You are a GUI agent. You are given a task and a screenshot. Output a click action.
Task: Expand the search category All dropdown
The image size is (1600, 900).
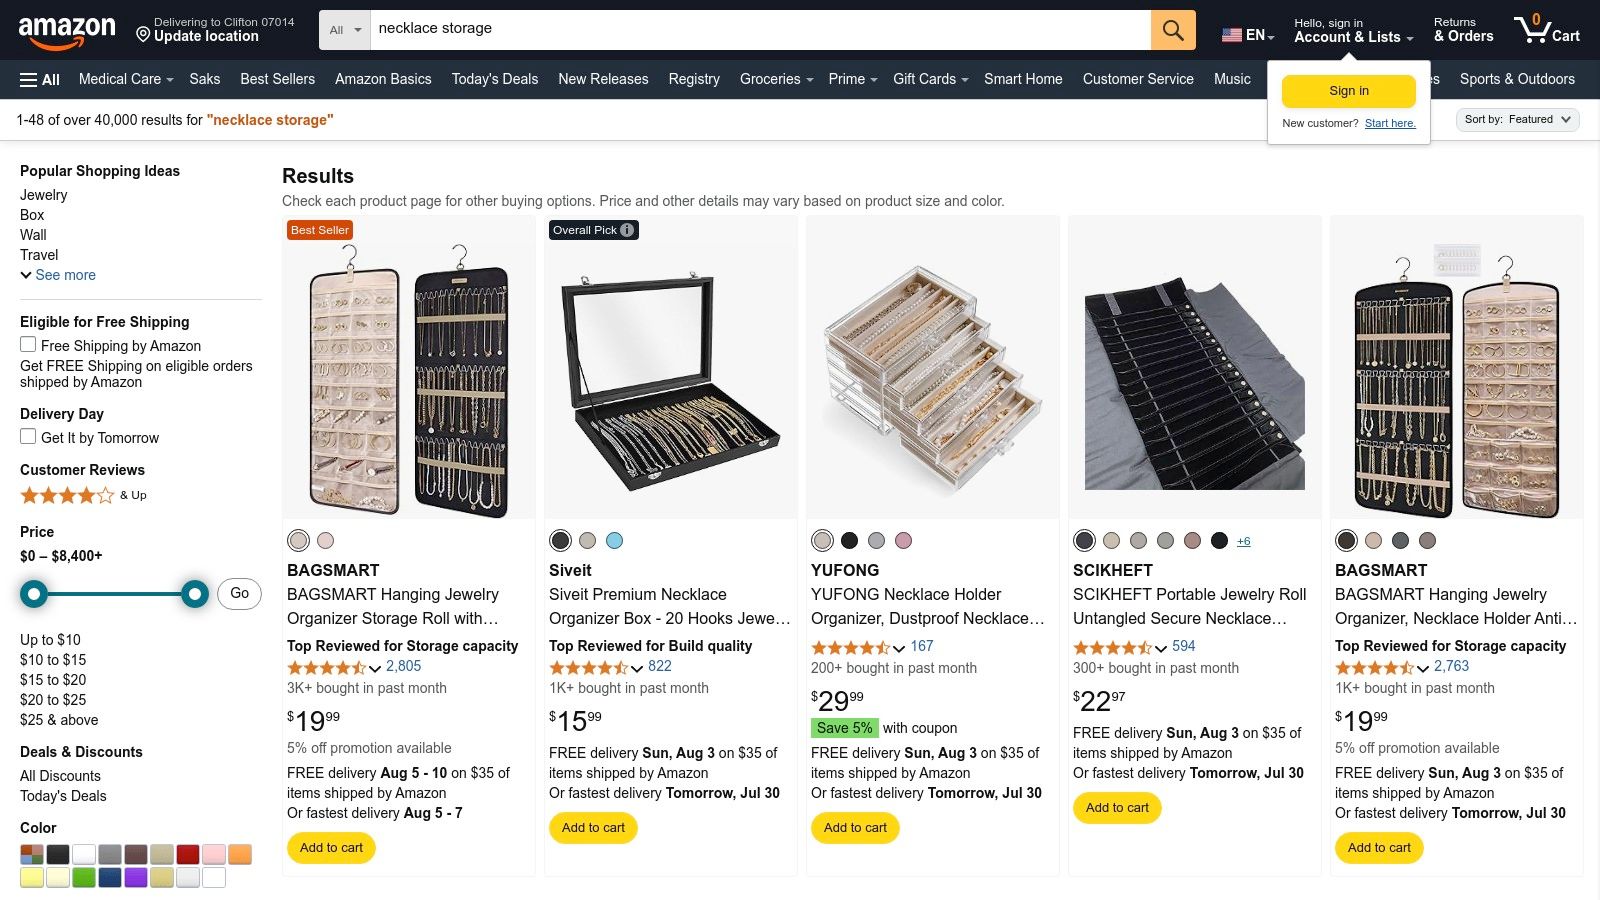point(345,30)
